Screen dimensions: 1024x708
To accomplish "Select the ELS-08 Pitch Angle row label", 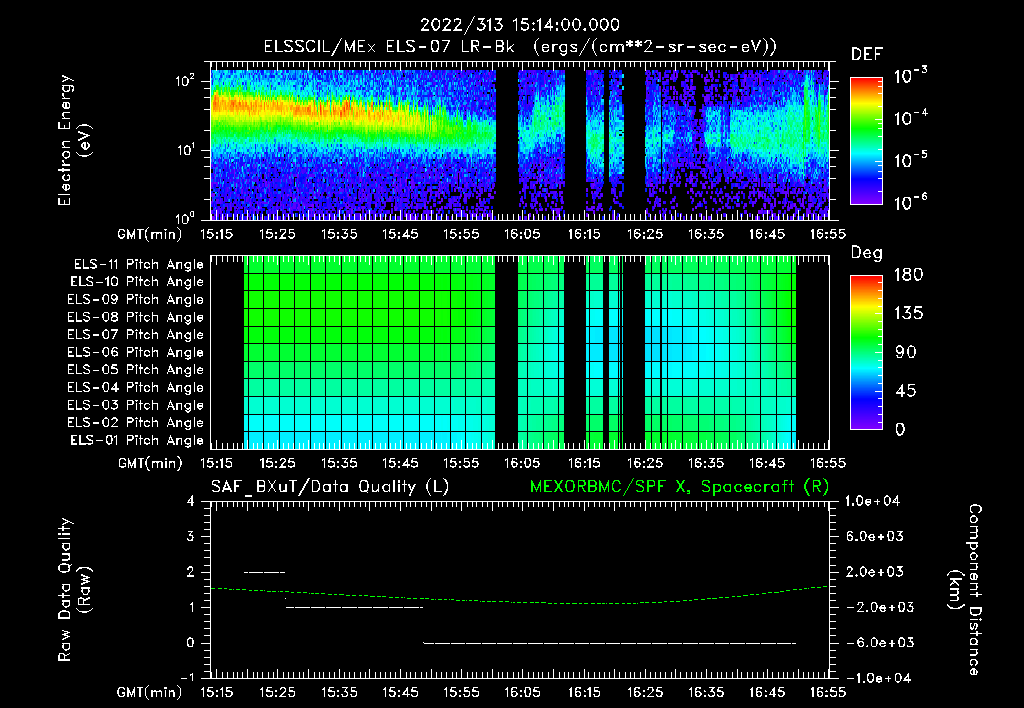I will point(136,317).
